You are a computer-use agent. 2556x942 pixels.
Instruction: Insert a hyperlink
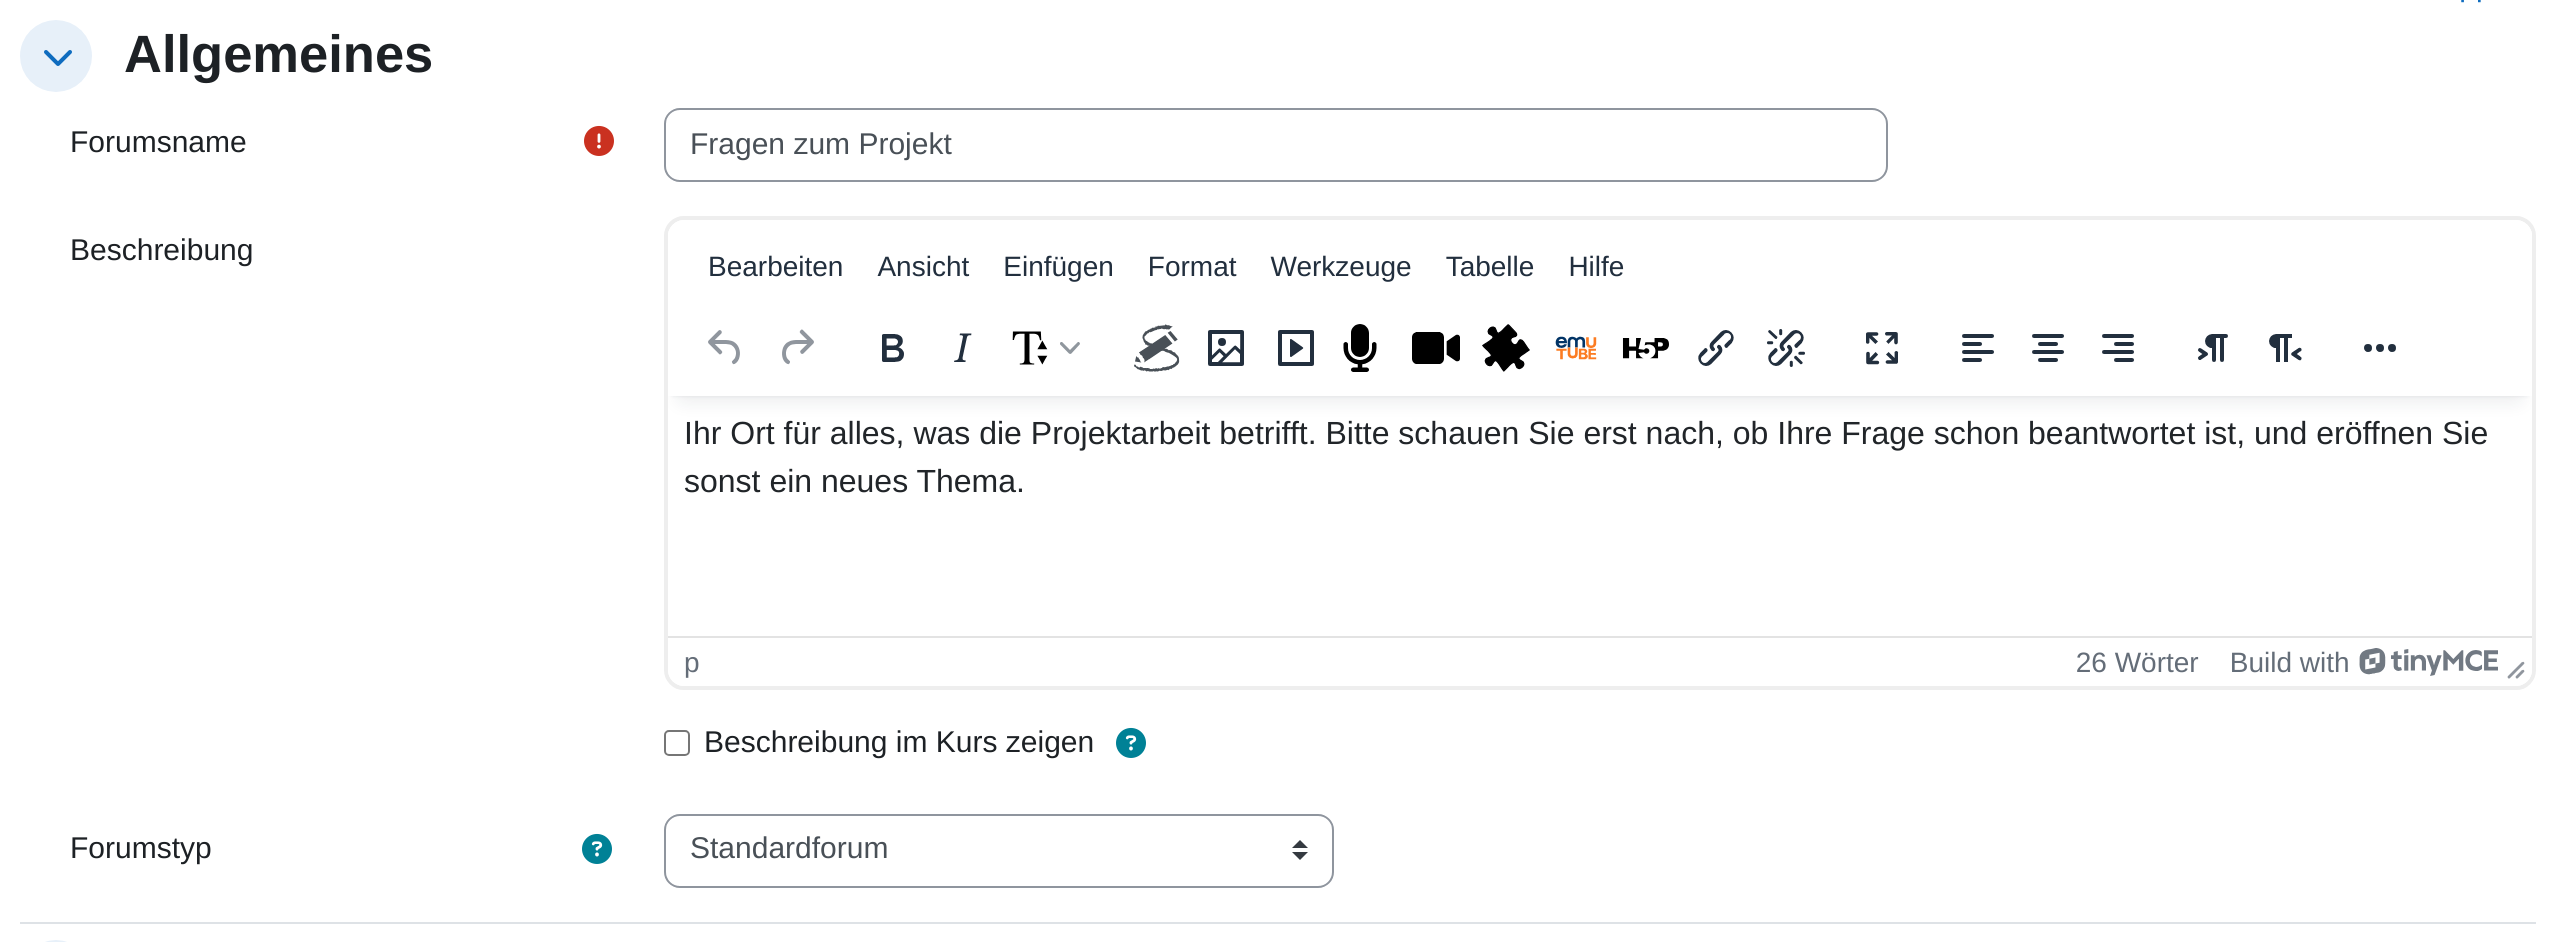click(1716, 348)
